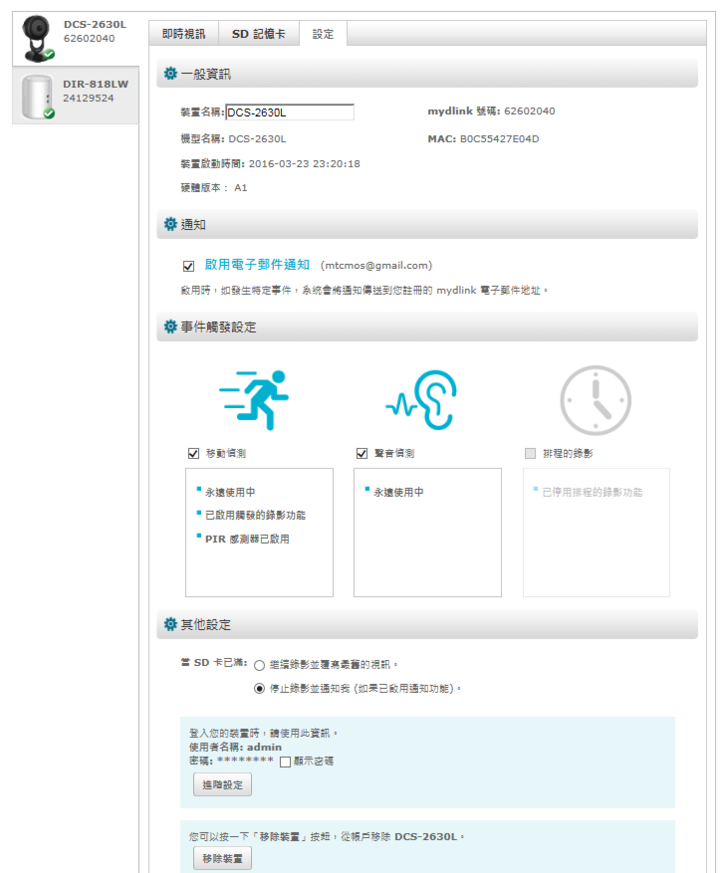The width and height of the screenshot is (728, 873).
Task: Click the mtcmos@gmail.com email address
Action: coord(376,266)
